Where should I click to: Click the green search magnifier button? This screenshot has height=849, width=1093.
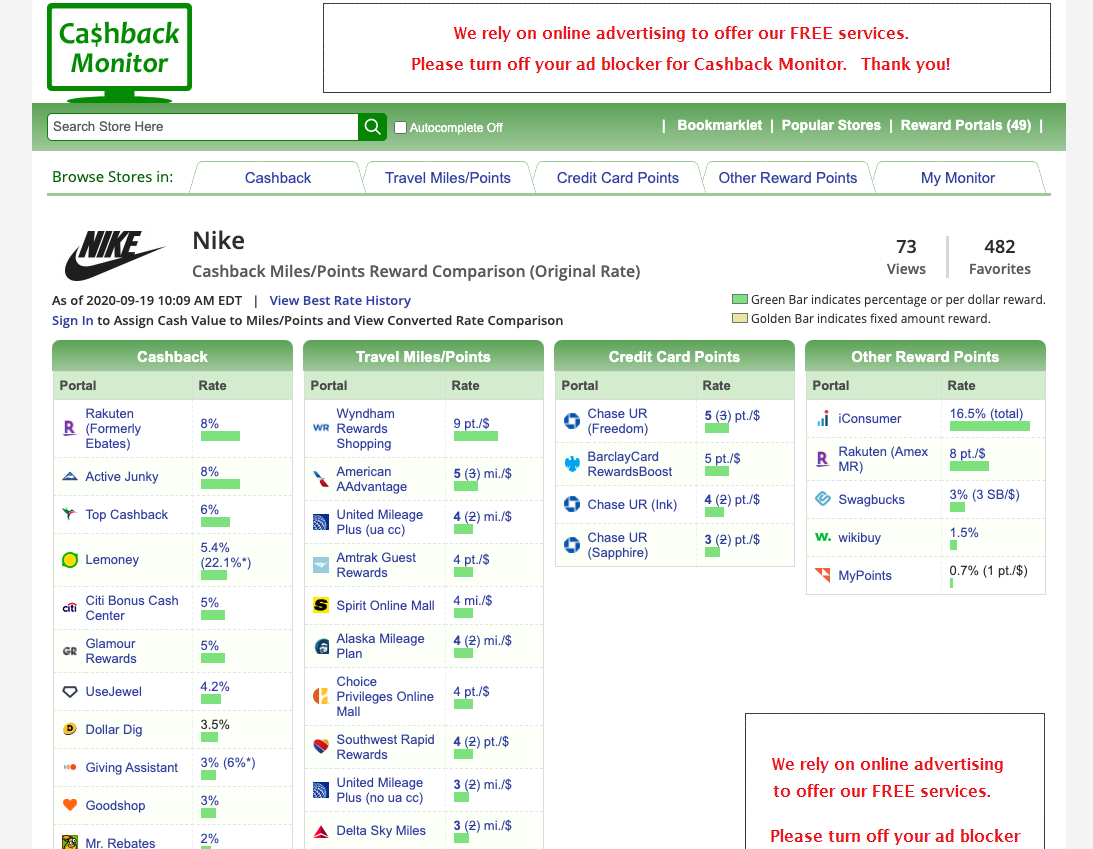point(372,127)
